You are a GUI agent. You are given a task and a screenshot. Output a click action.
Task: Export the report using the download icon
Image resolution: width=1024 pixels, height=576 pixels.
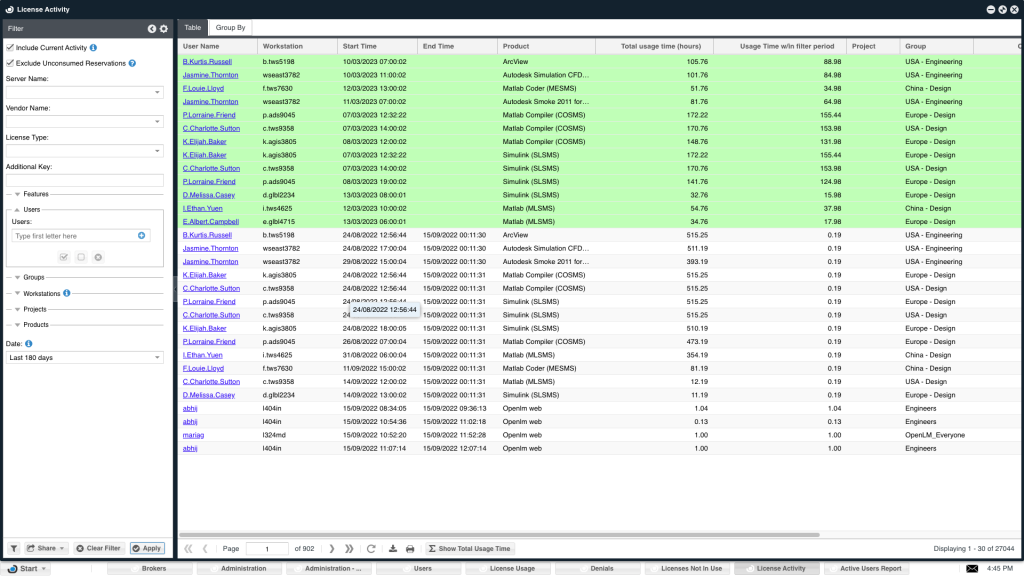point(392,548)
